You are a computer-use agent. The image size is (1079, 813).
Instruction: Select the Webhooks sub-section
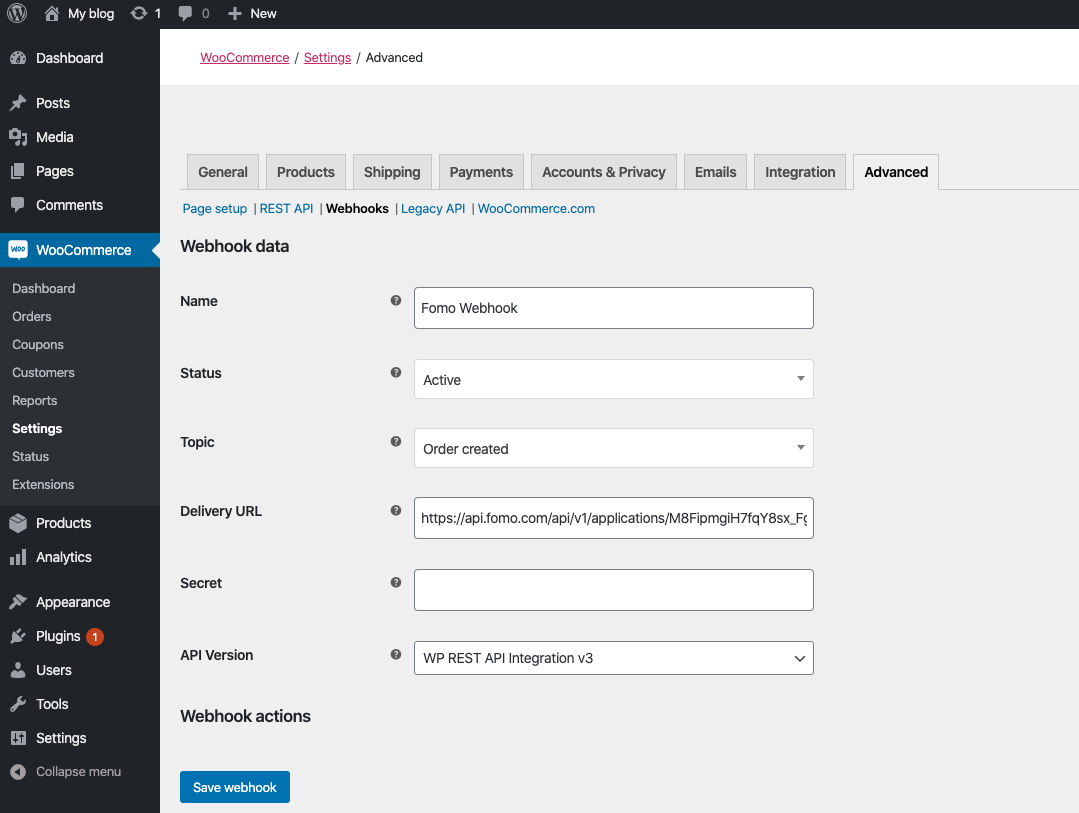click(357, 209)
